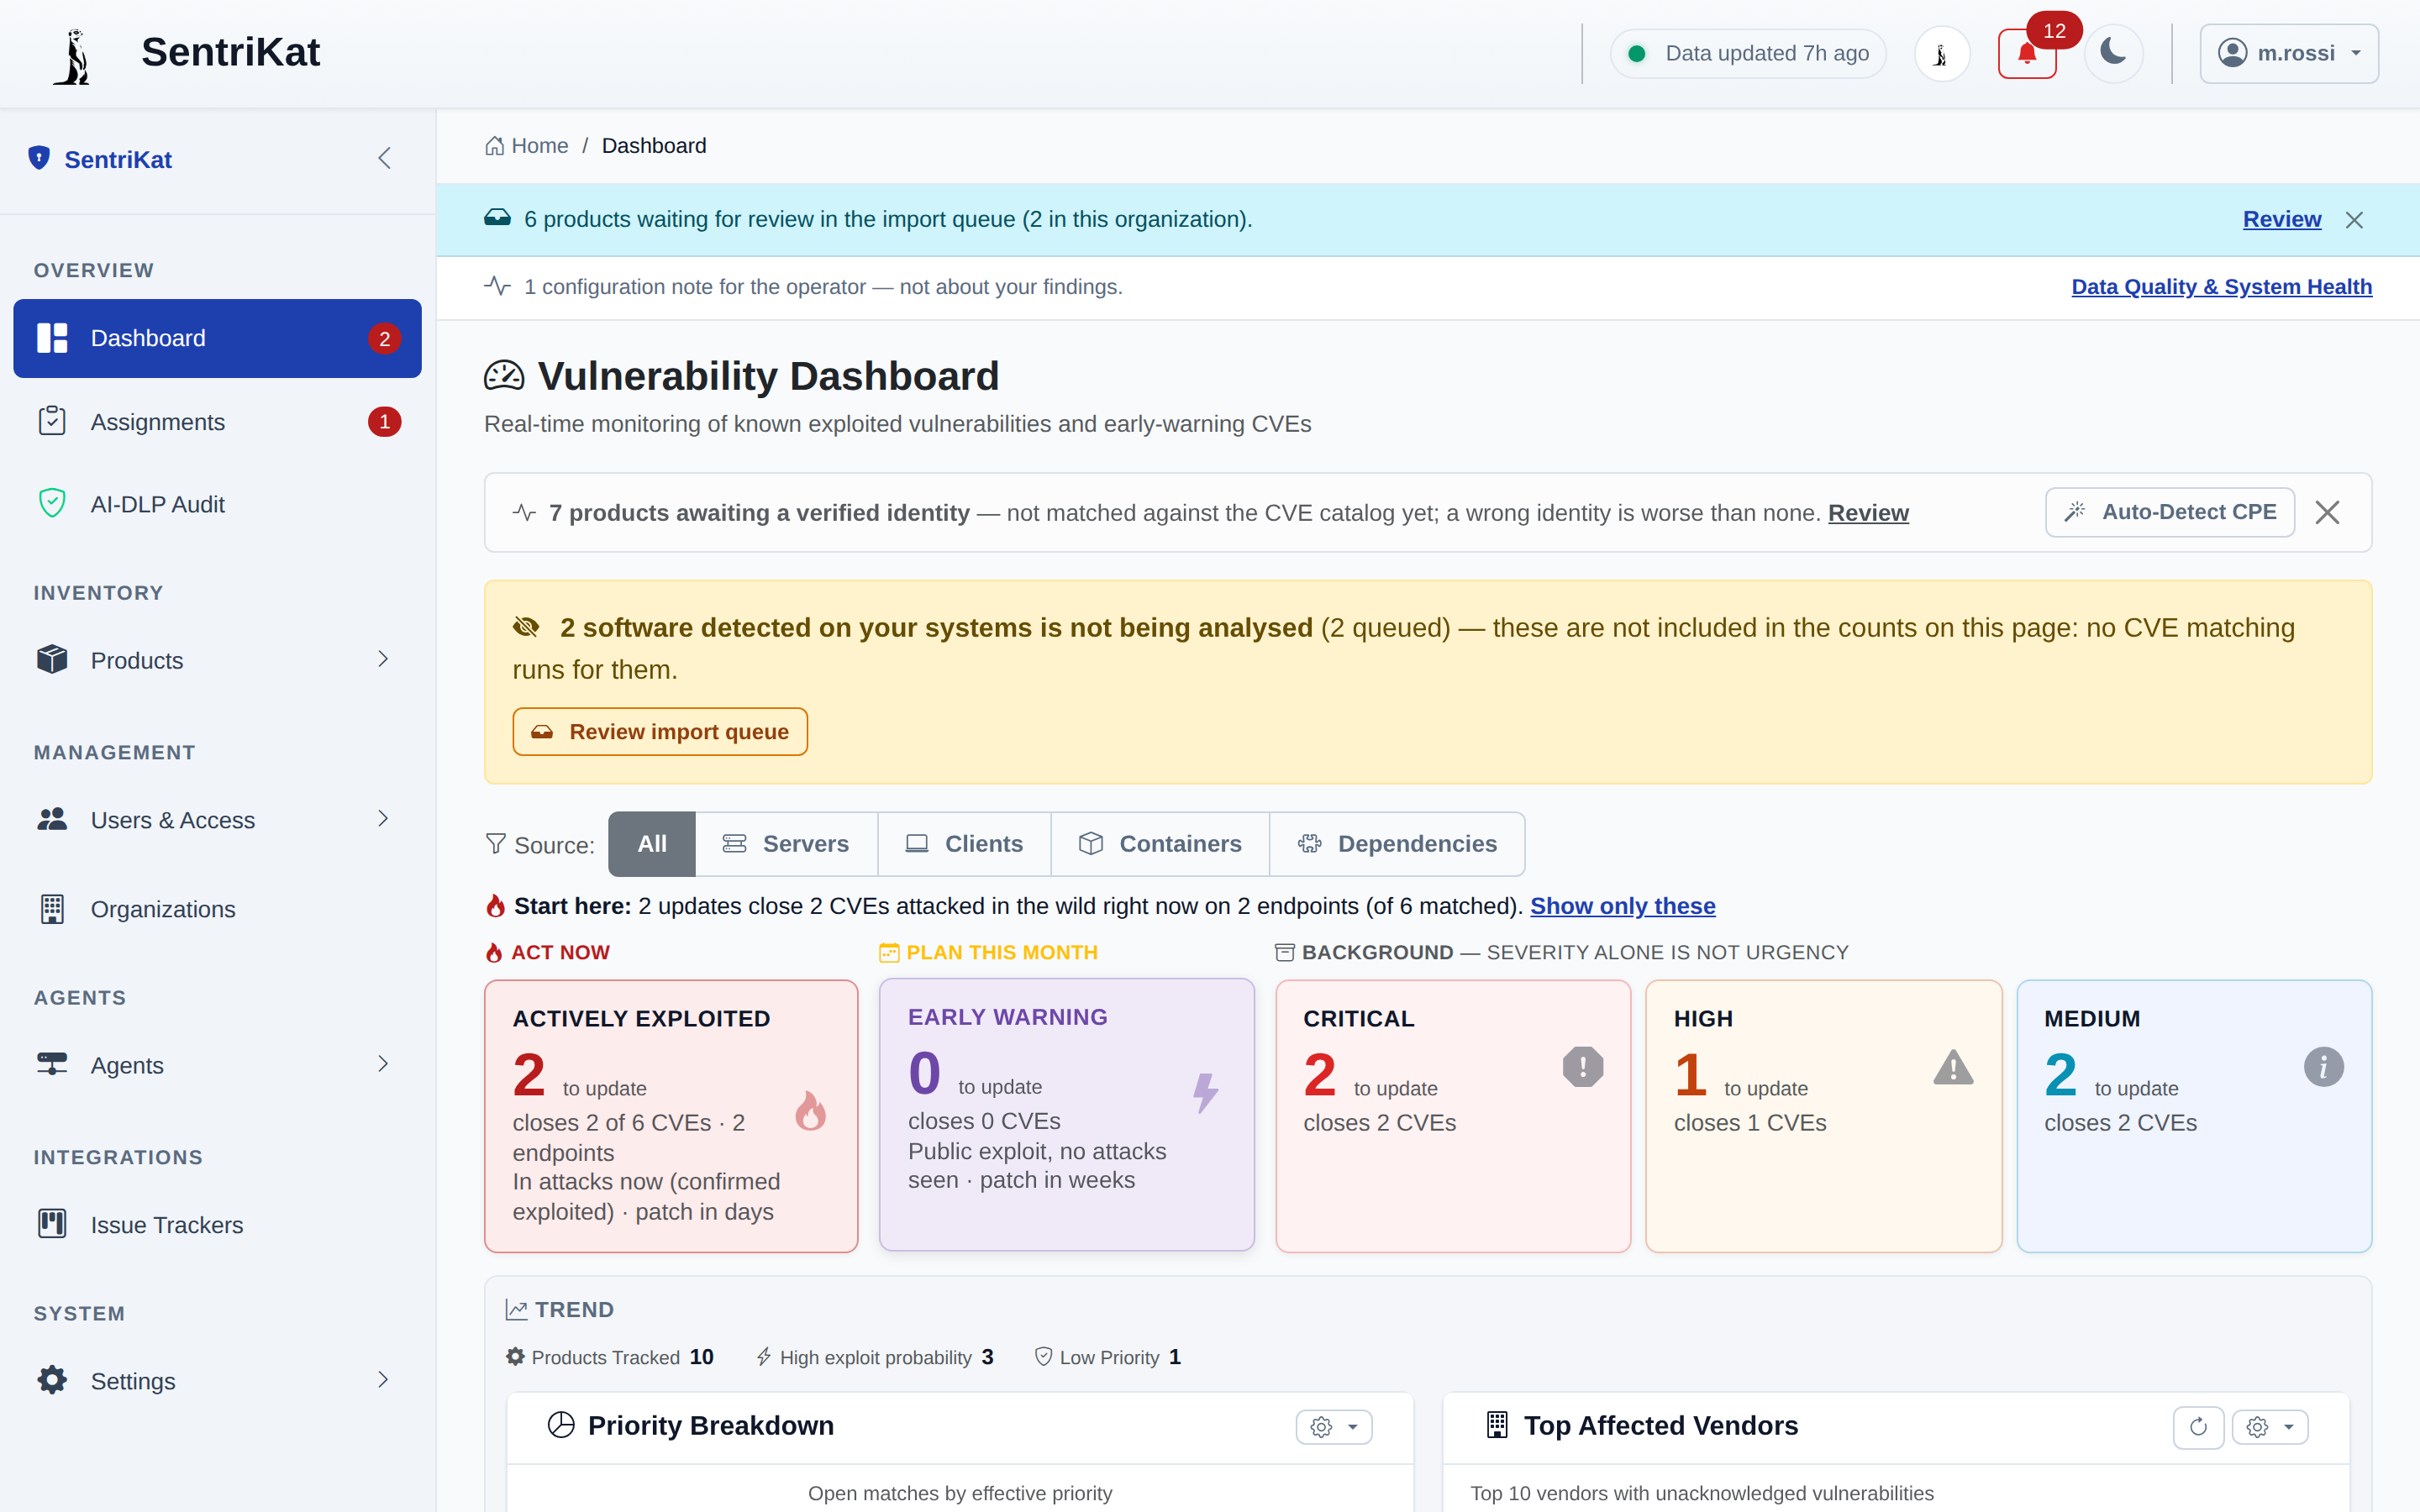Click the High exploit probability stat
The width and height of the screenshot is (2420, 1512).
pyautogui.click(x=875, y=1357)
